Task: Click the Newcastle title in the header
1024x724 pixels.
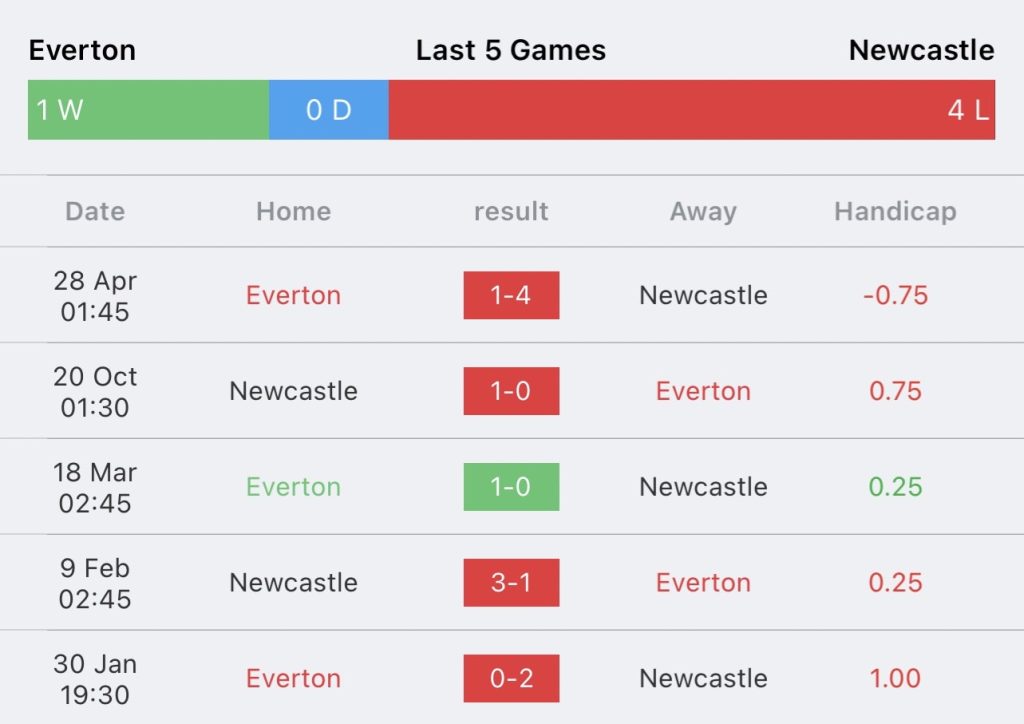Action: tap(921, 50)
